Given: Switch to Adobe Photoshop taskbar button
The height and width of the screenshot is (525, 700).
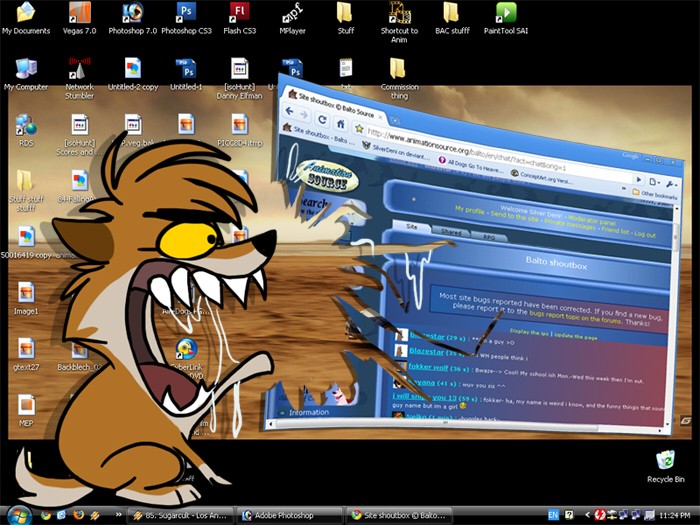Looking at the screenshot, I should click(x=290, y=515).
